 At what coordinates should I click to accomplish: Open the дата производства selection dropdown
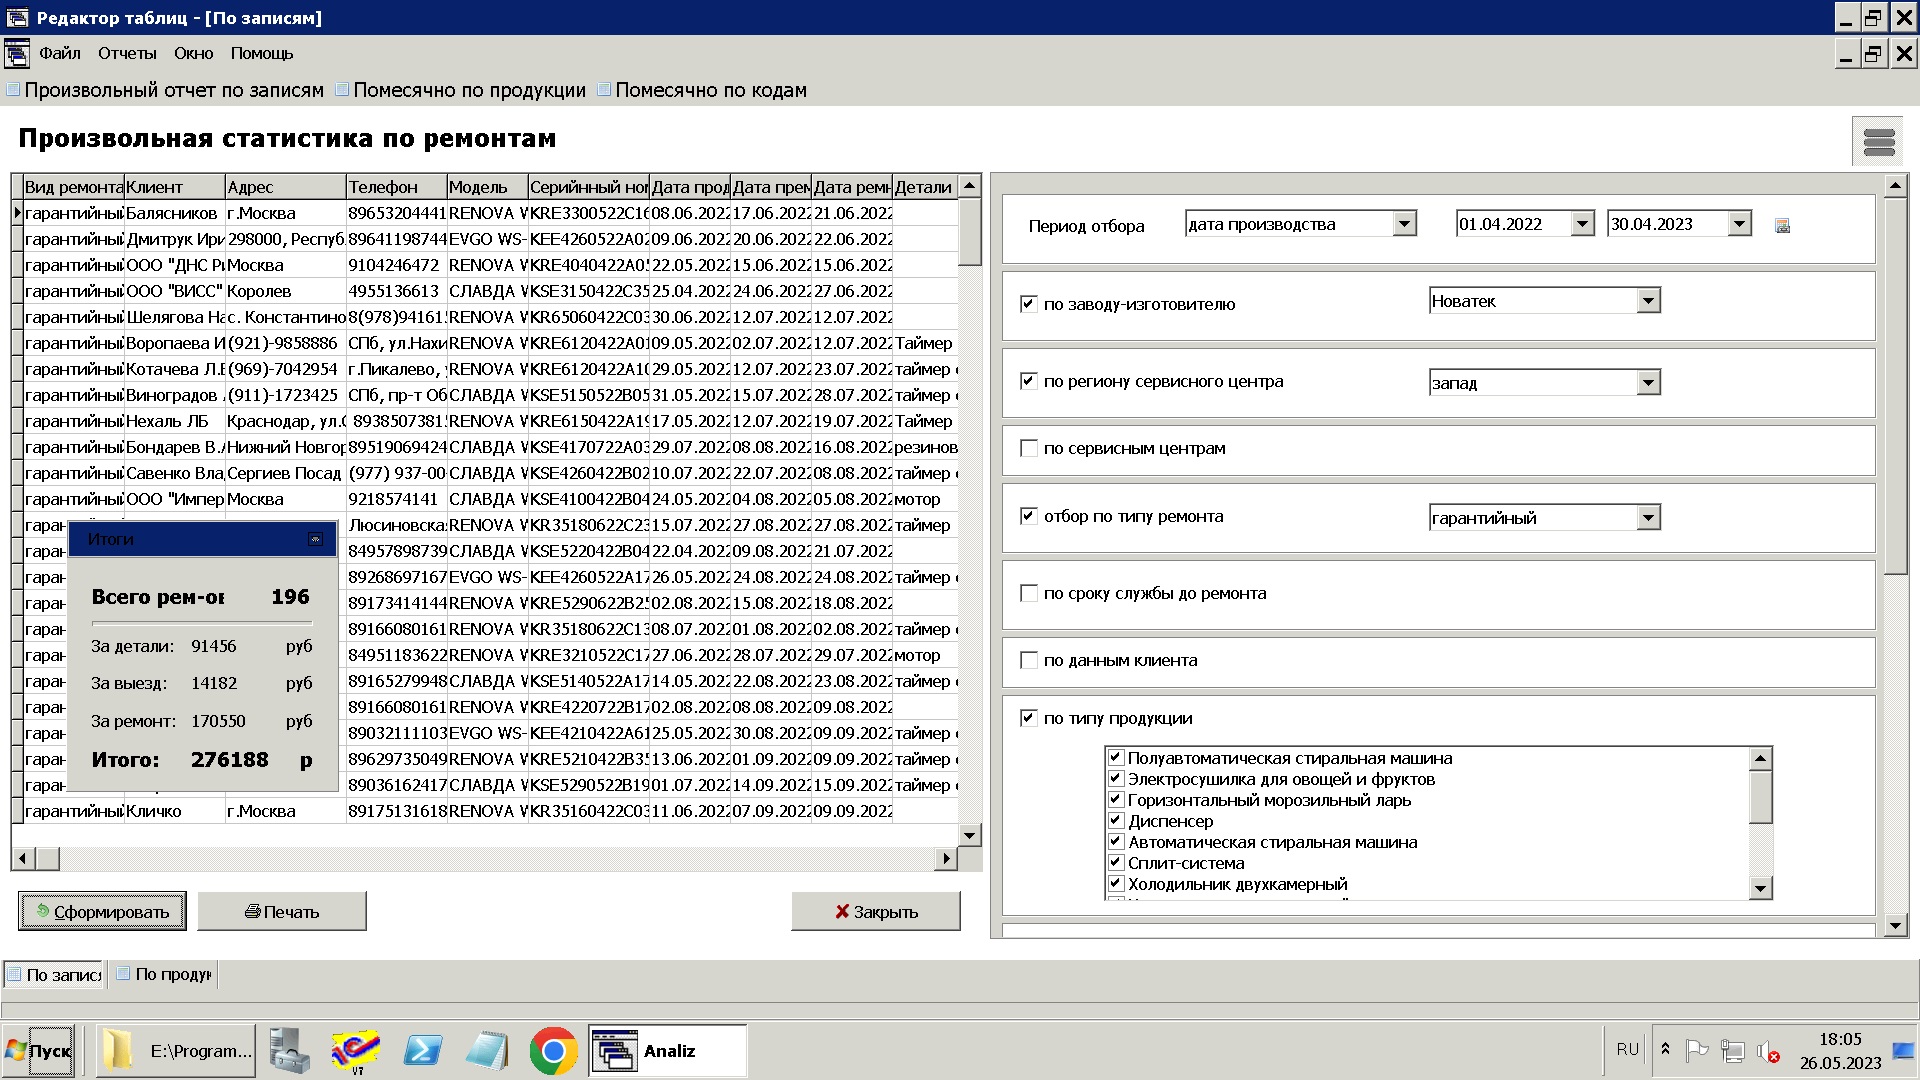point(1404,223)
